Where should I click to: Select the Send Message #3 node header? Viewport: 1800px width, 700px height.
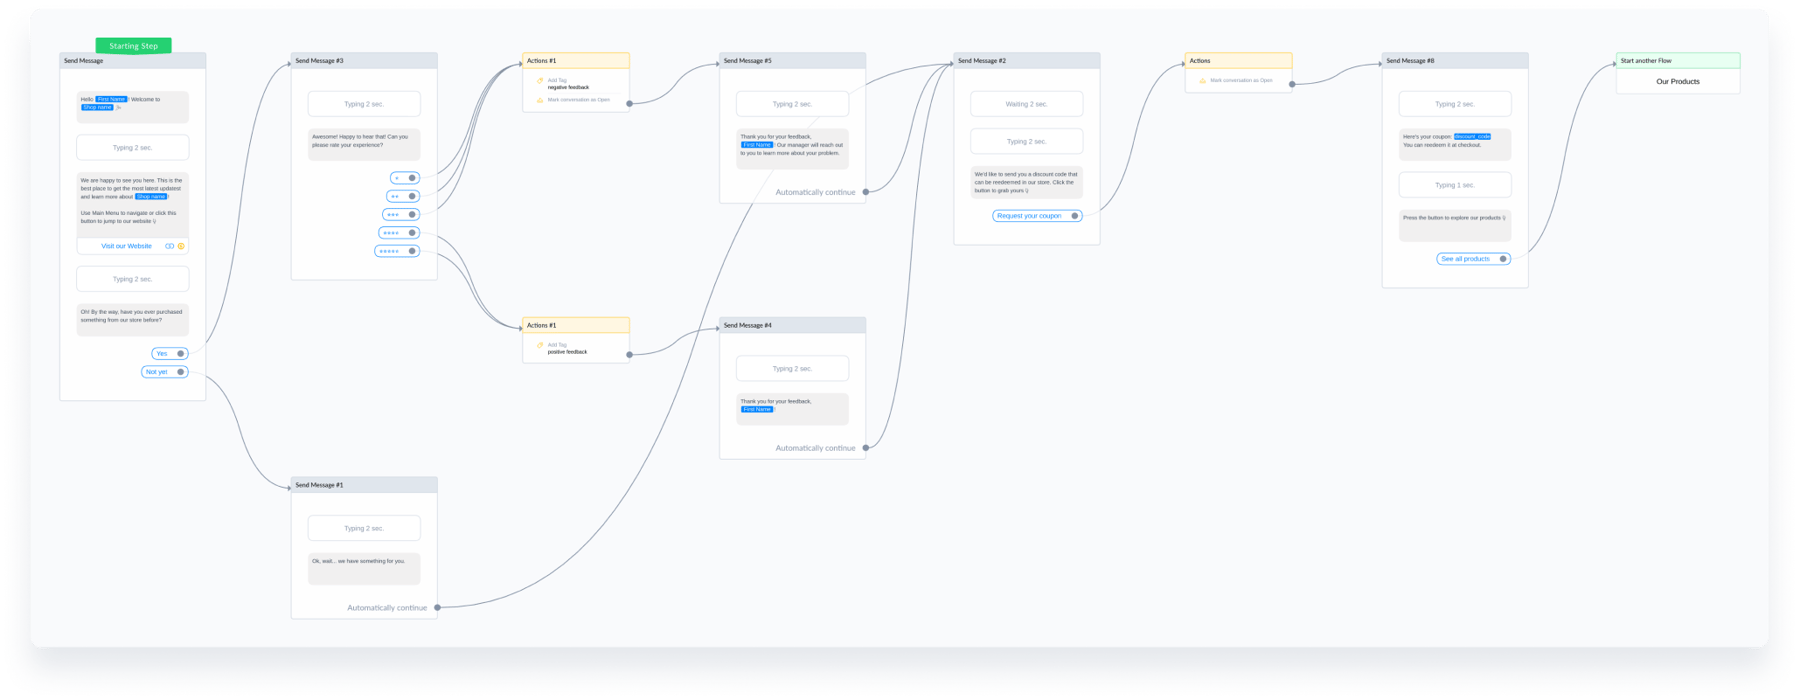point(364,61)
